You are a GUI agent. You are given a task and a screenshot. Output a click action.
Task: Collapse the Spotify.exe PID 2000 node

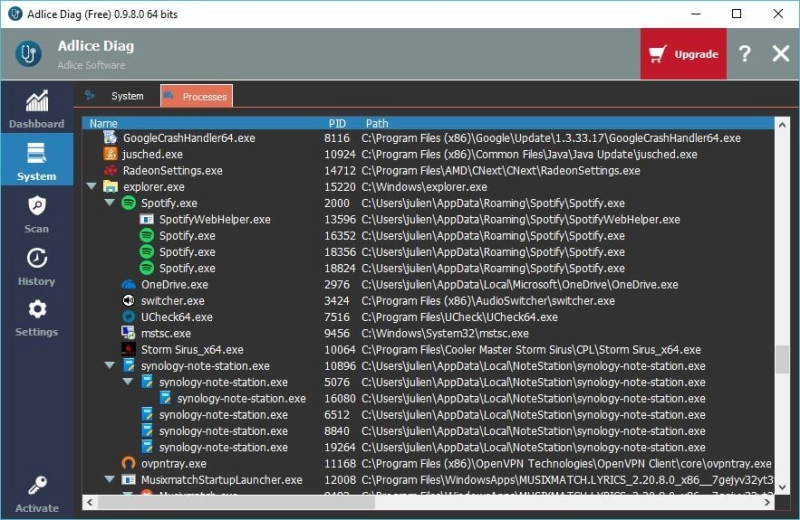coord(110,203)
